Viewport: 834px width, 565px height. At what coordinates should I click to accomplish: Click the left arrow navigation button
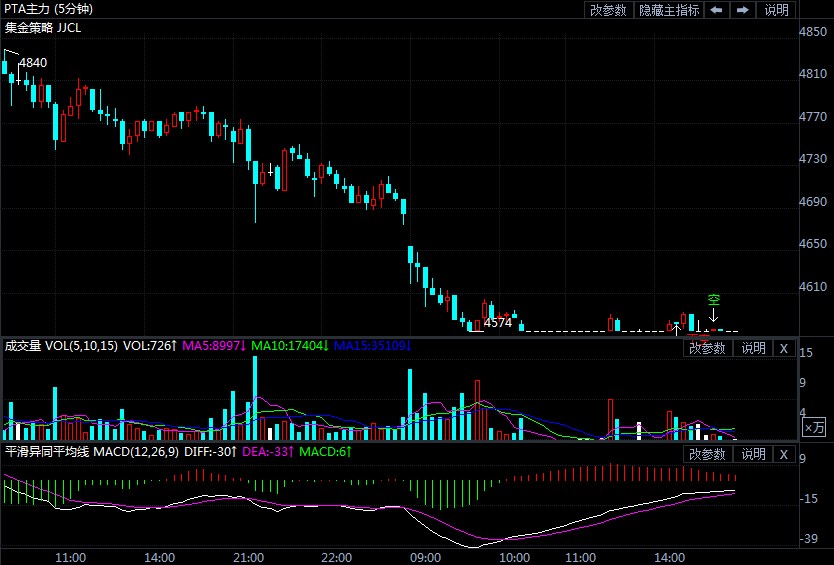coord(716,10)
